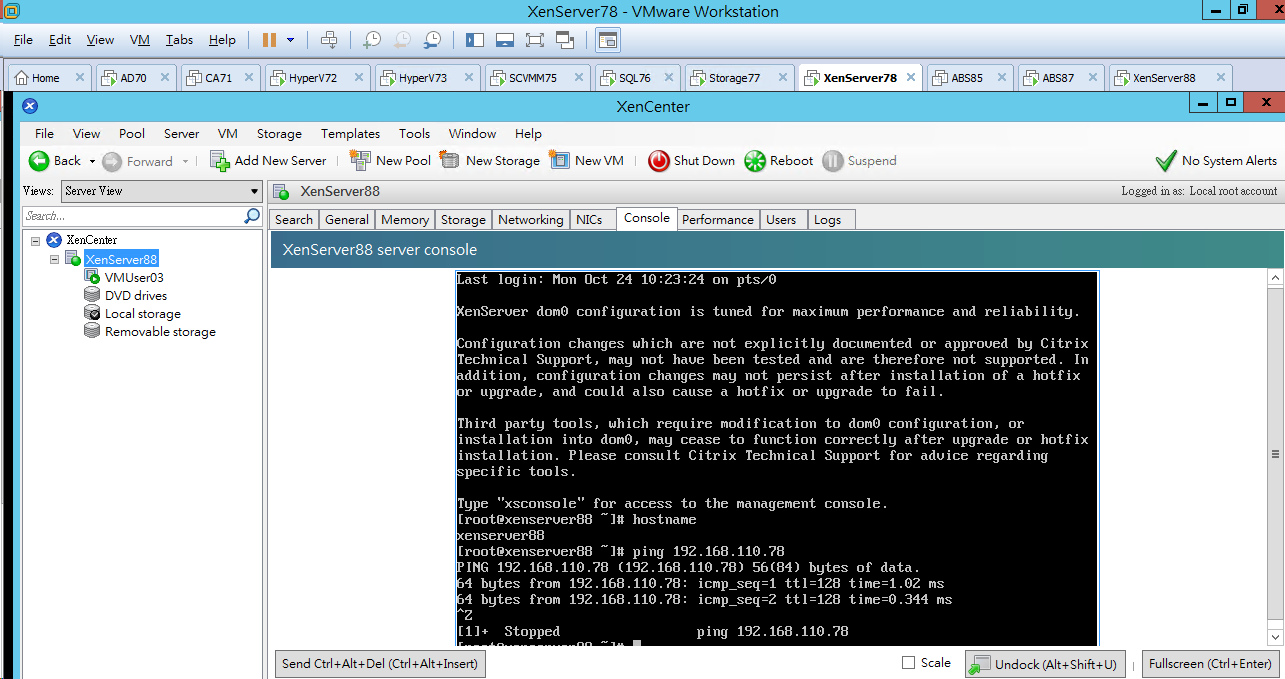Select Local storage in the tree
Image resolution: width=1285 pixels, height=679 pixels.
(142, 314)
